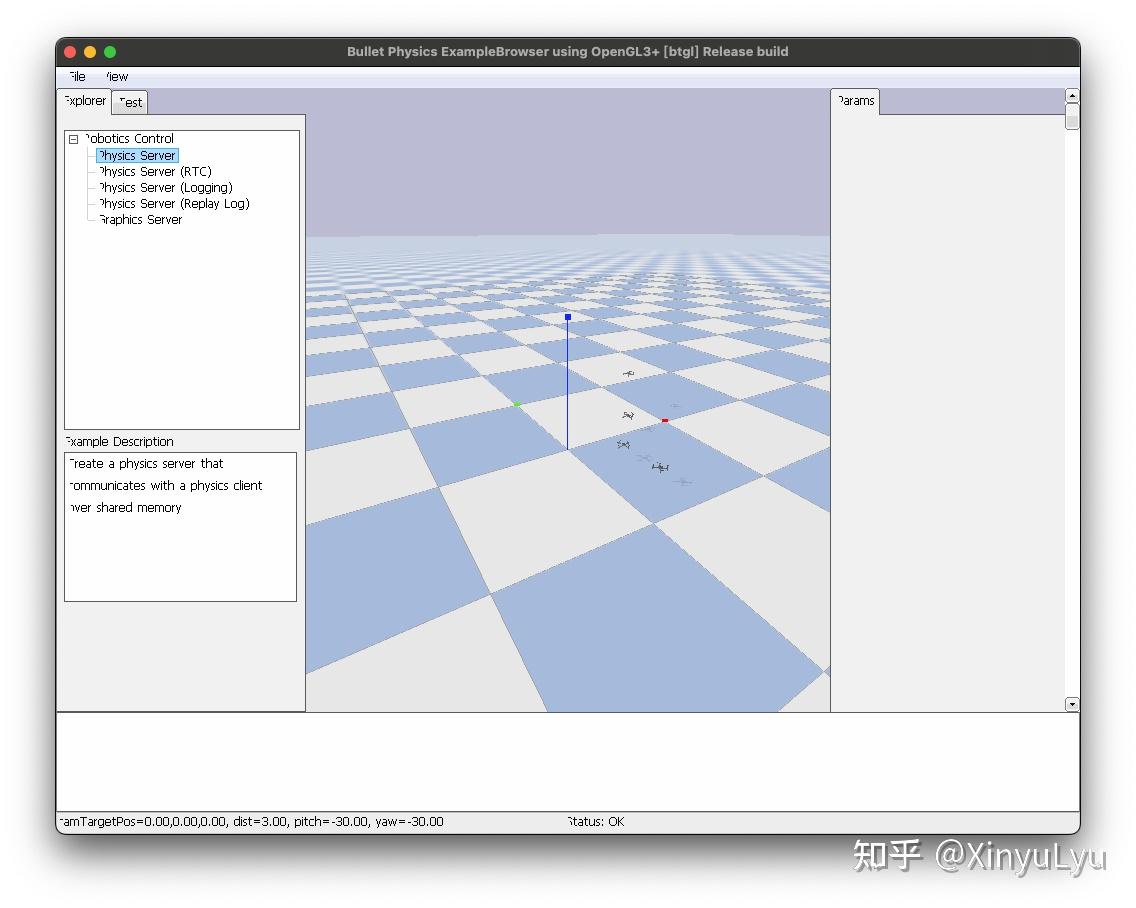Select the Graphics Server example
This screenshot has width=1136, height=908.
pyautogui.click(x=139, y=219)
